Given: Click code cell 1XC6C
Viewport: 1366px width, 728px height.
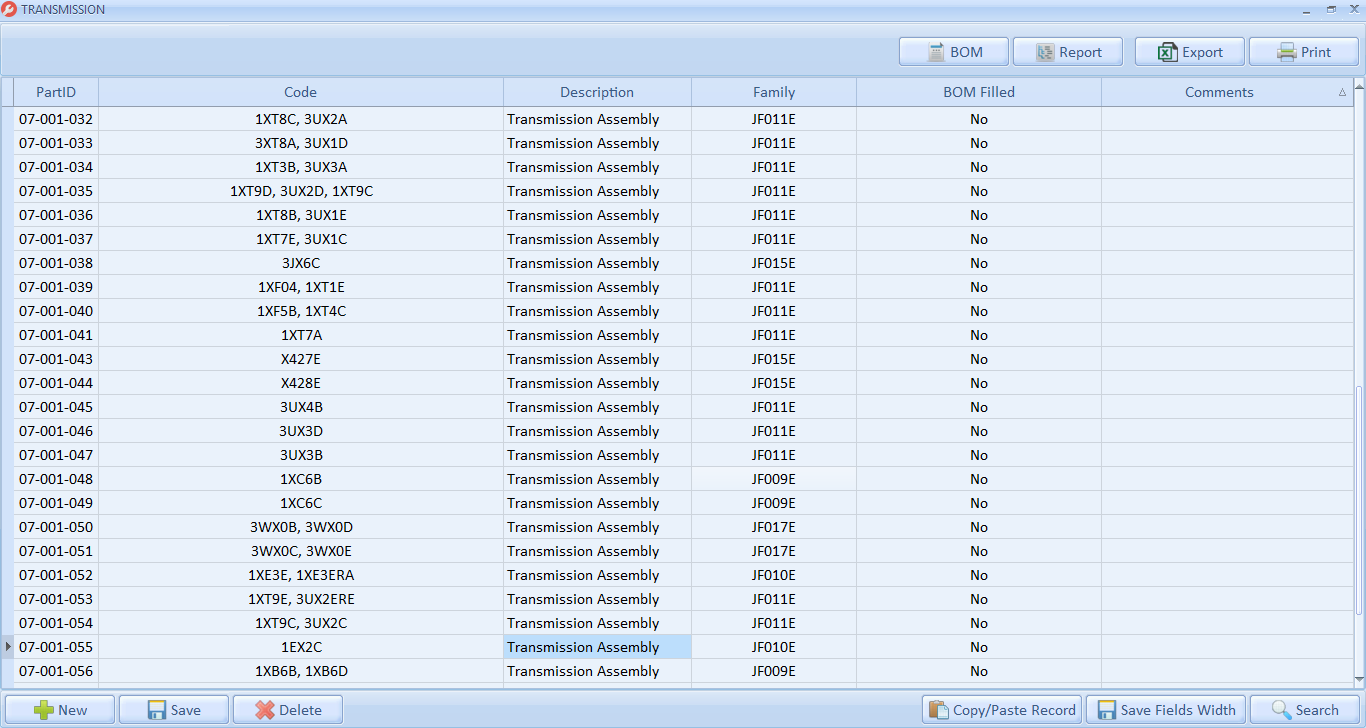Looking at the screenshot, I should pyautogui.click(x=301, y=503).
